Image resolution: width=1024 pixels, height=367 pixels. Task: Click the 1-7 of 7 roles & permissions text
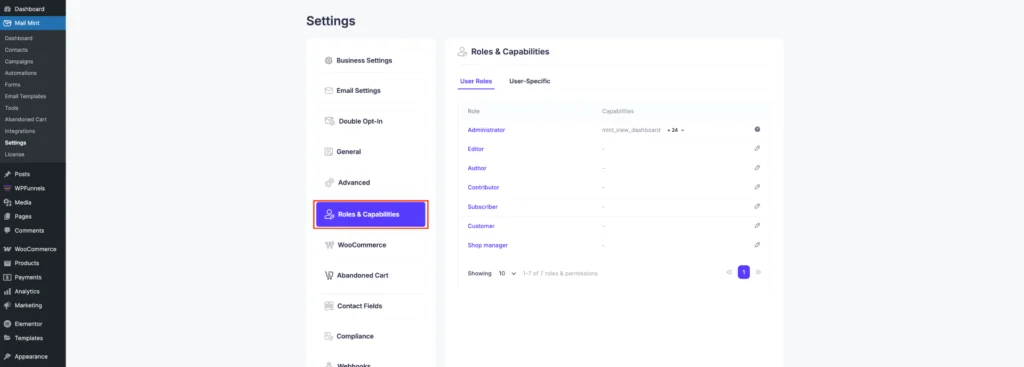560,274
